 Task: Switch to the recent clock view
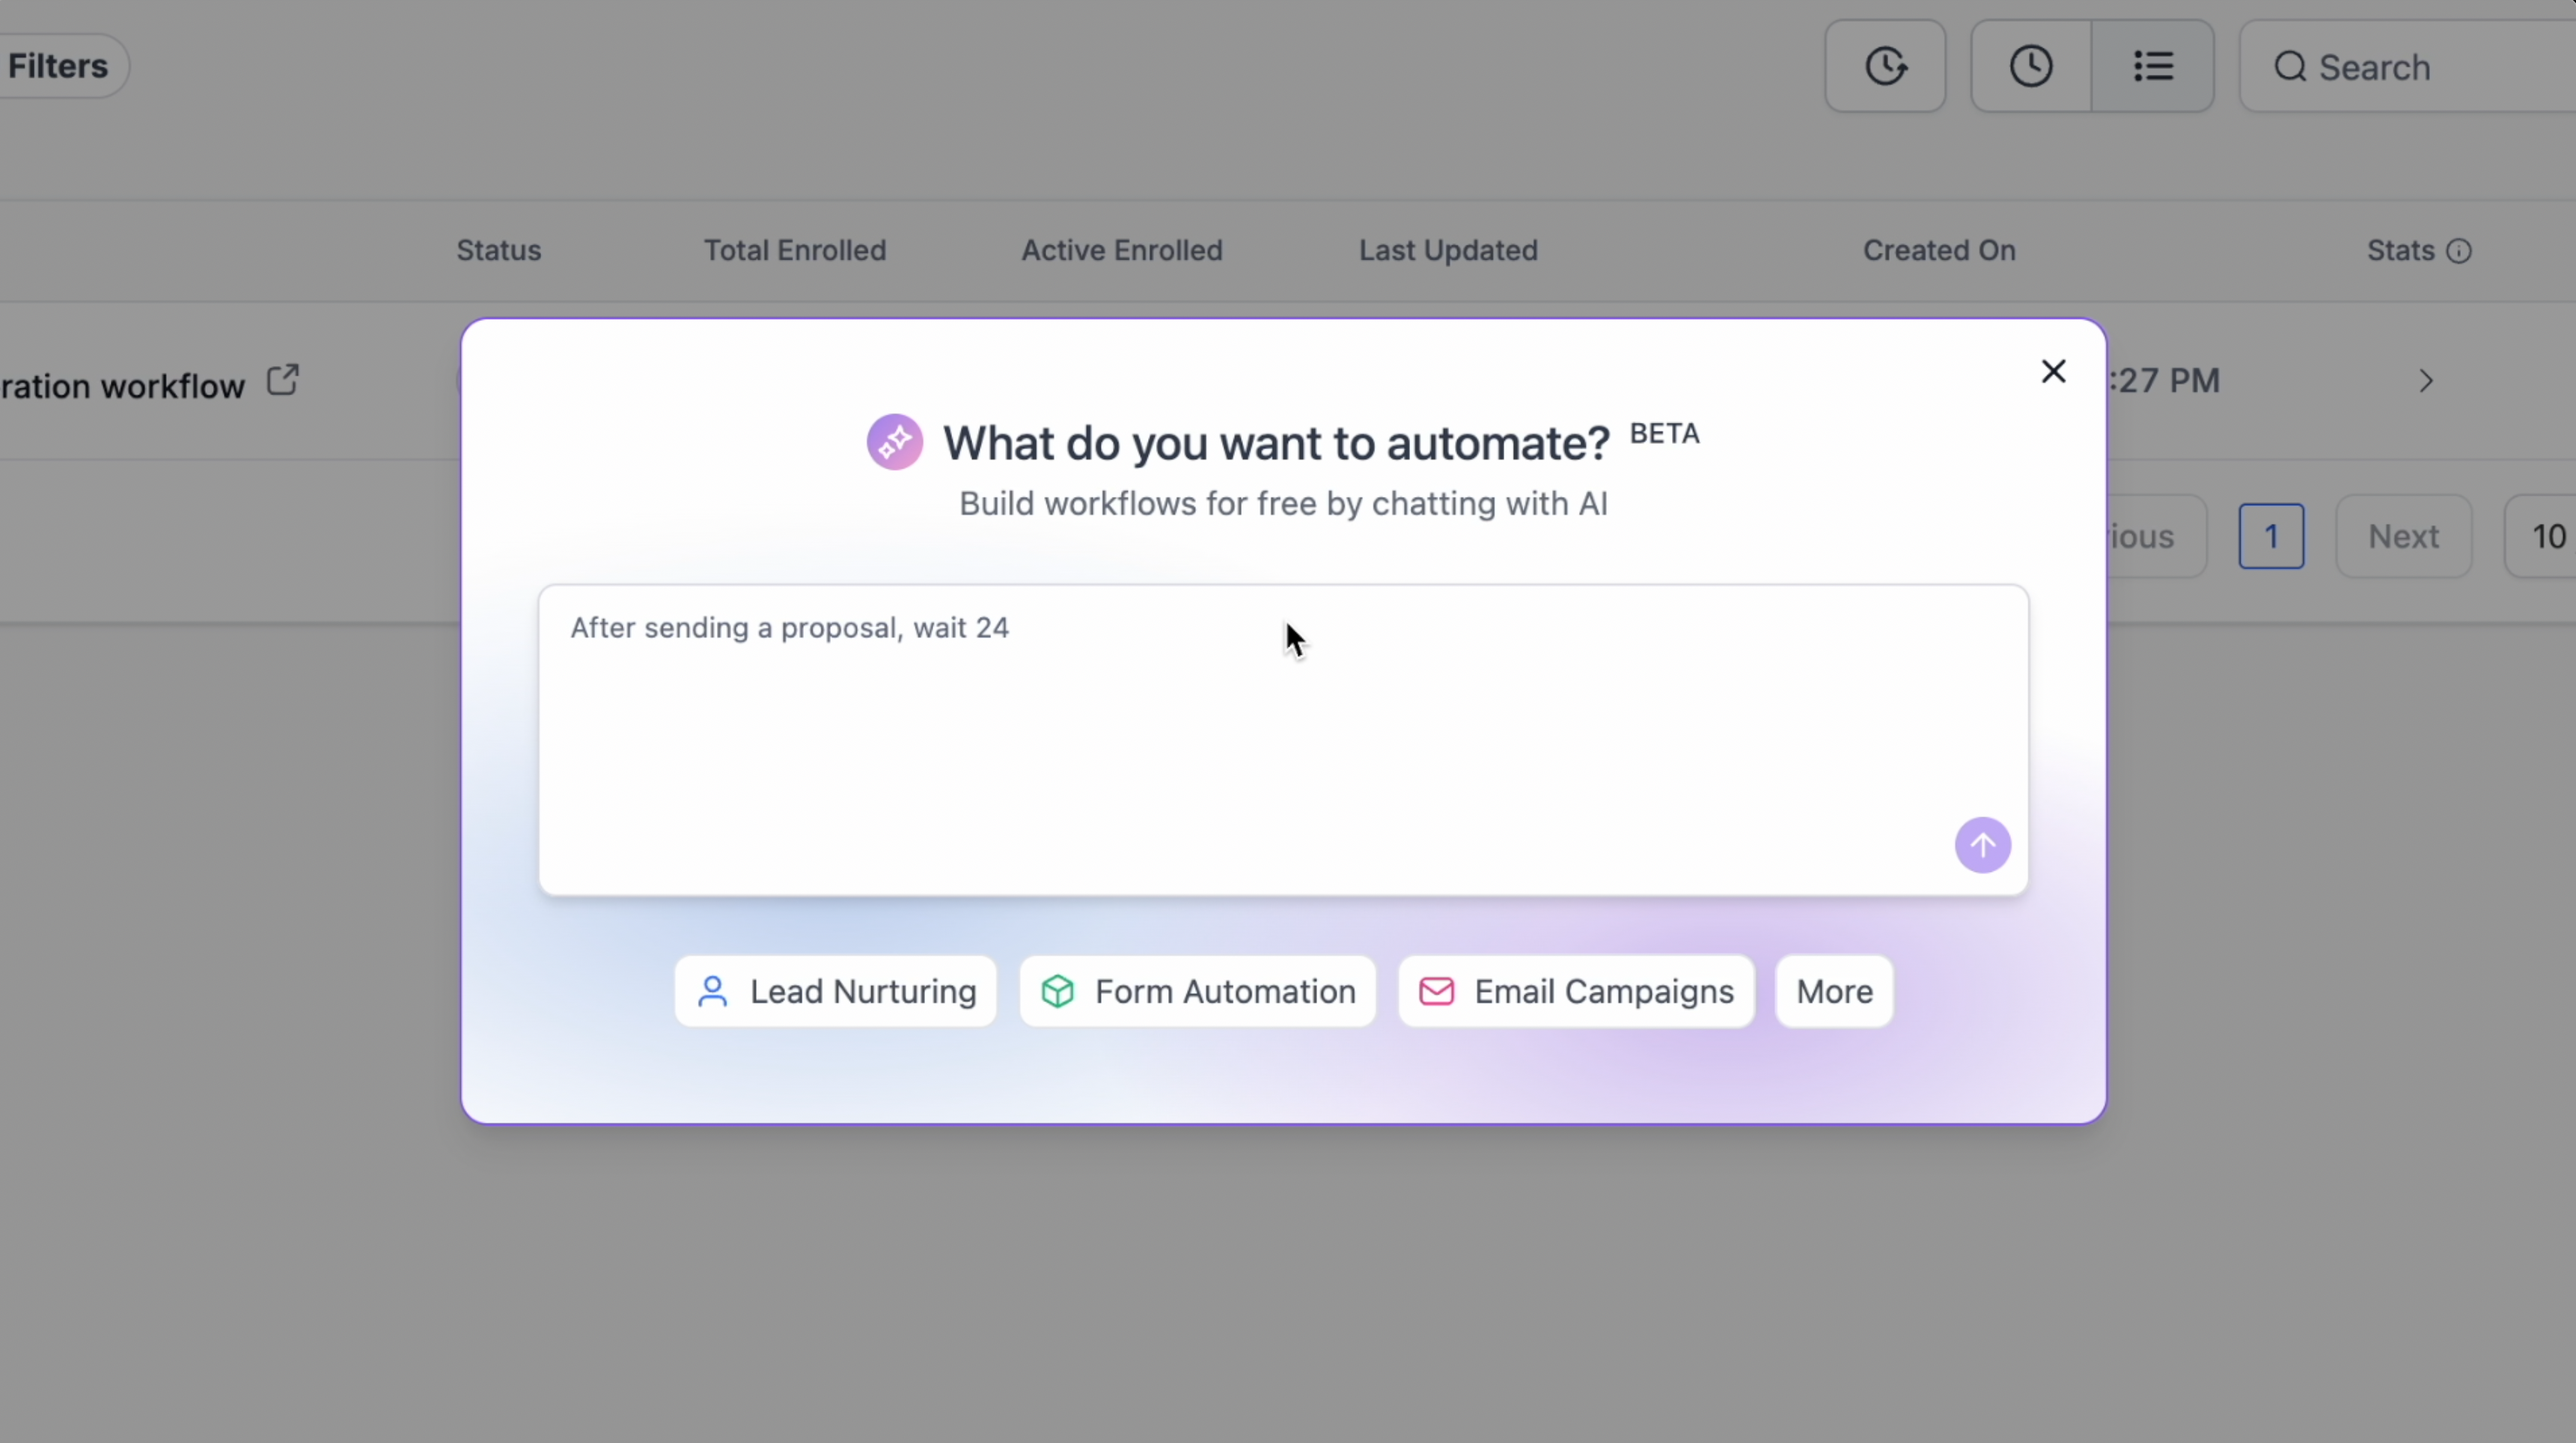[x=2031, y=67]
